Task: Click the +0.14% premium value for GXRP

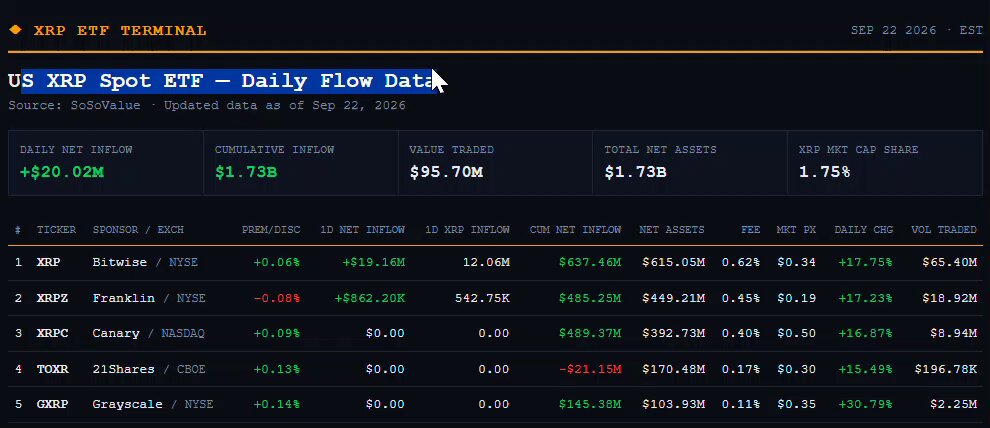Action: 277,404
